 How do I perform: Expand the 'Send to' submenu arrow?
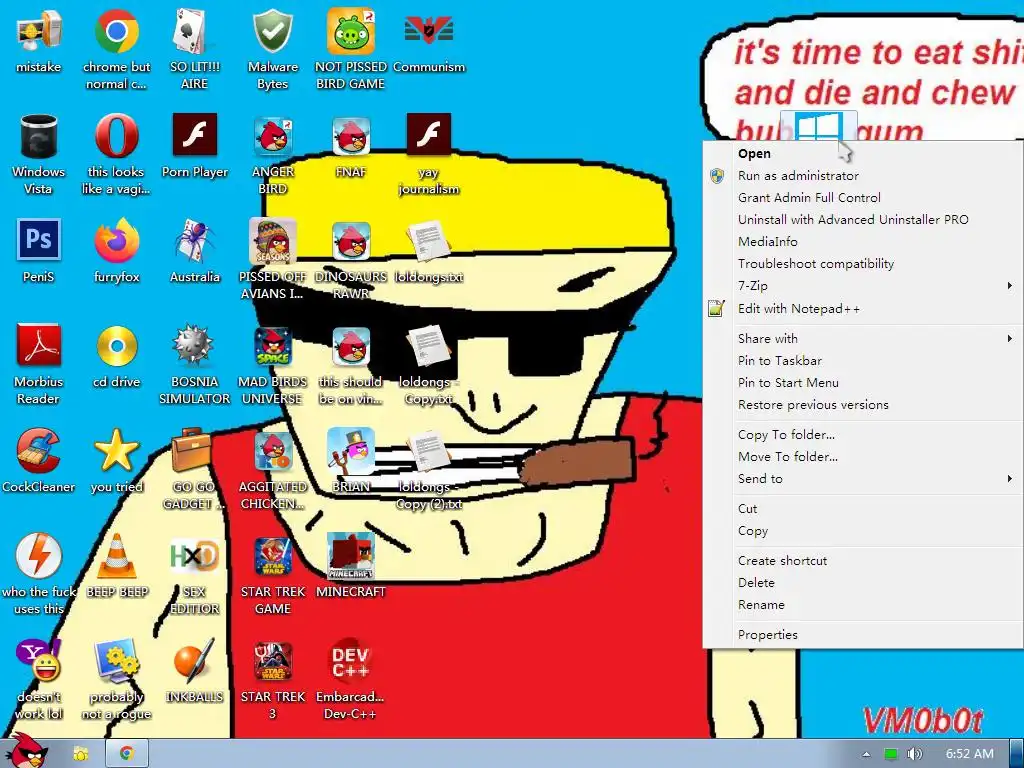coord(1010,479)
